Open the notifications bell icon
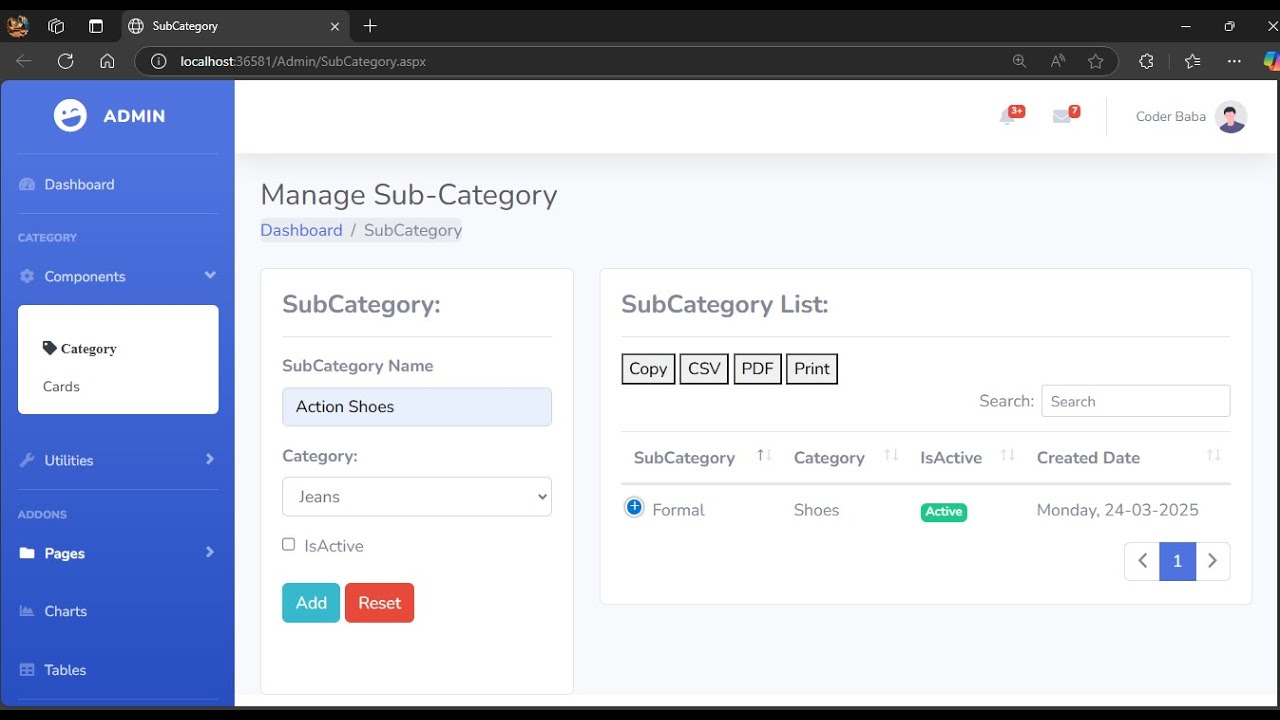 [x=1007, y=117]
